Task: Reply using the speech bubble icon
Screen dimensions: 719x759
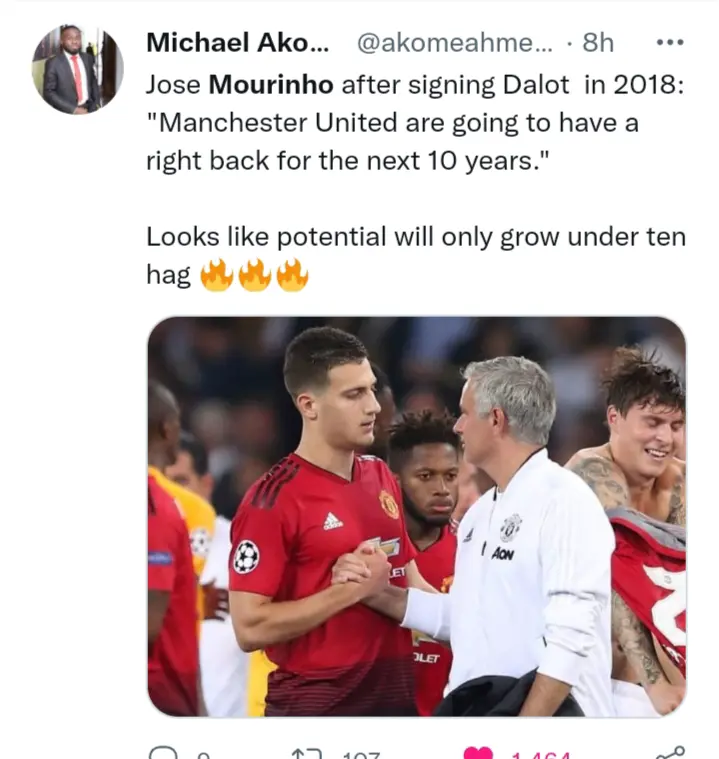Action: tap(163, 753)
